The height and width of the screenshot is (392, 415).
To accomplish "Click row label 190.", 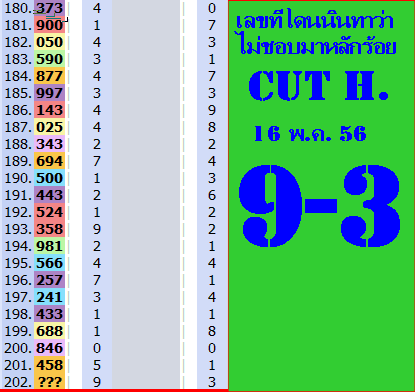I will point(18,178).
